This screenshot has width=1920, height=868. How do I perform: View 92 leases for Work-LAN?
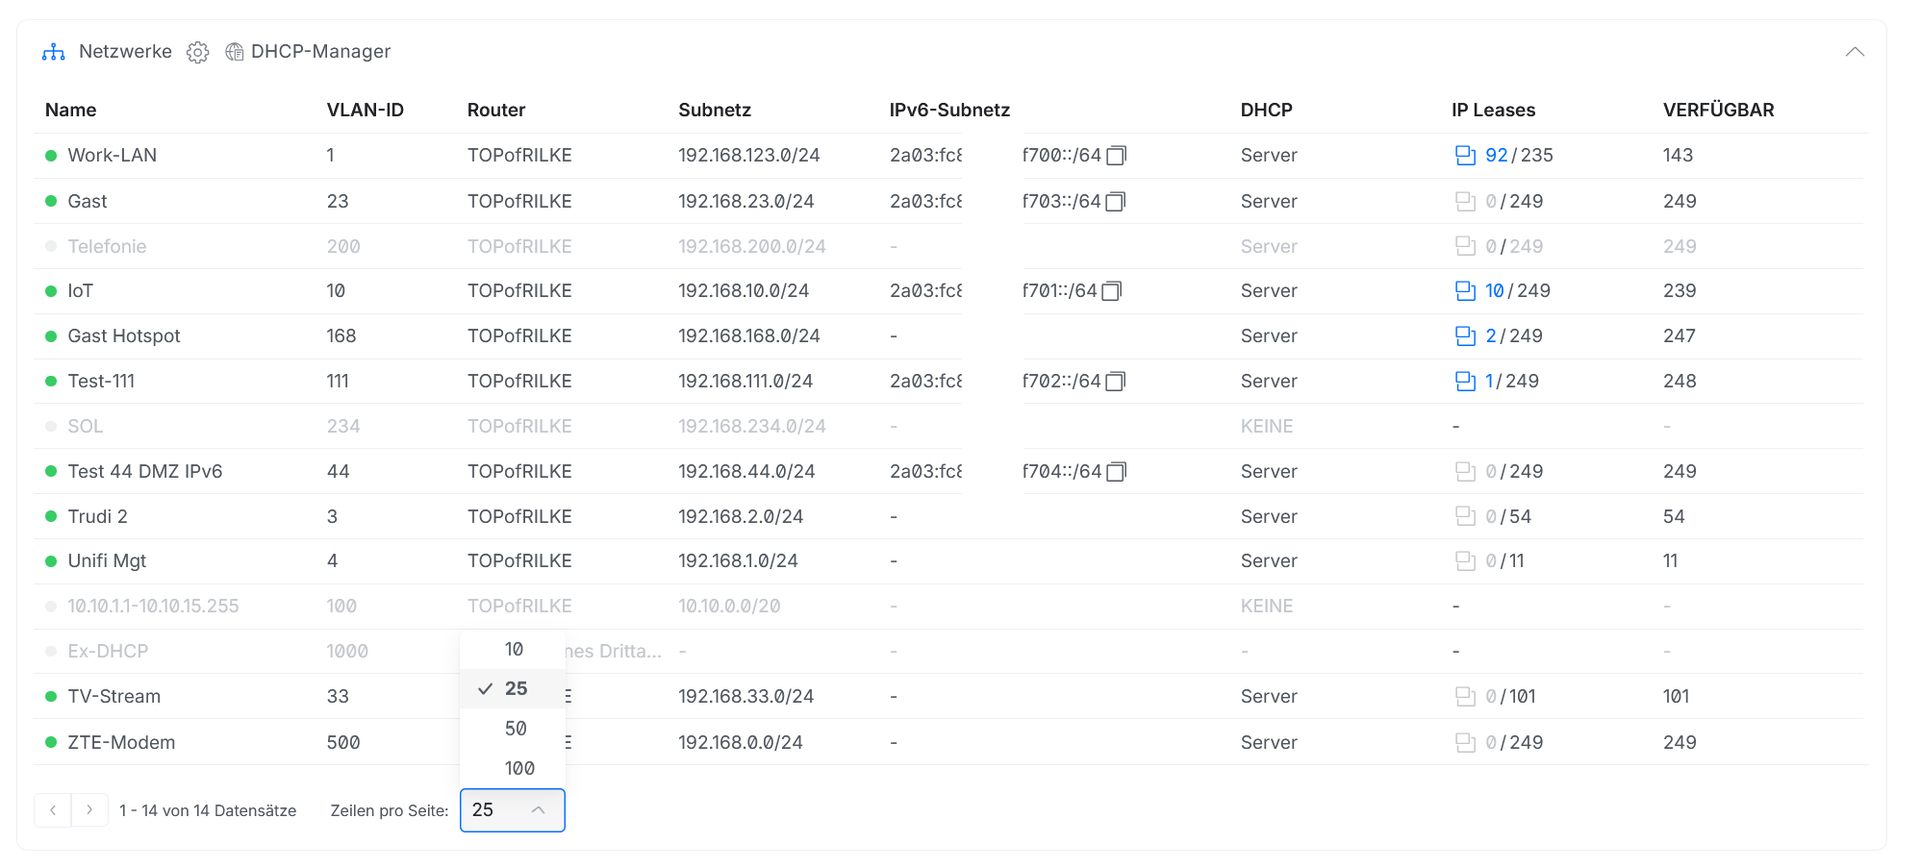(1496, 155)
